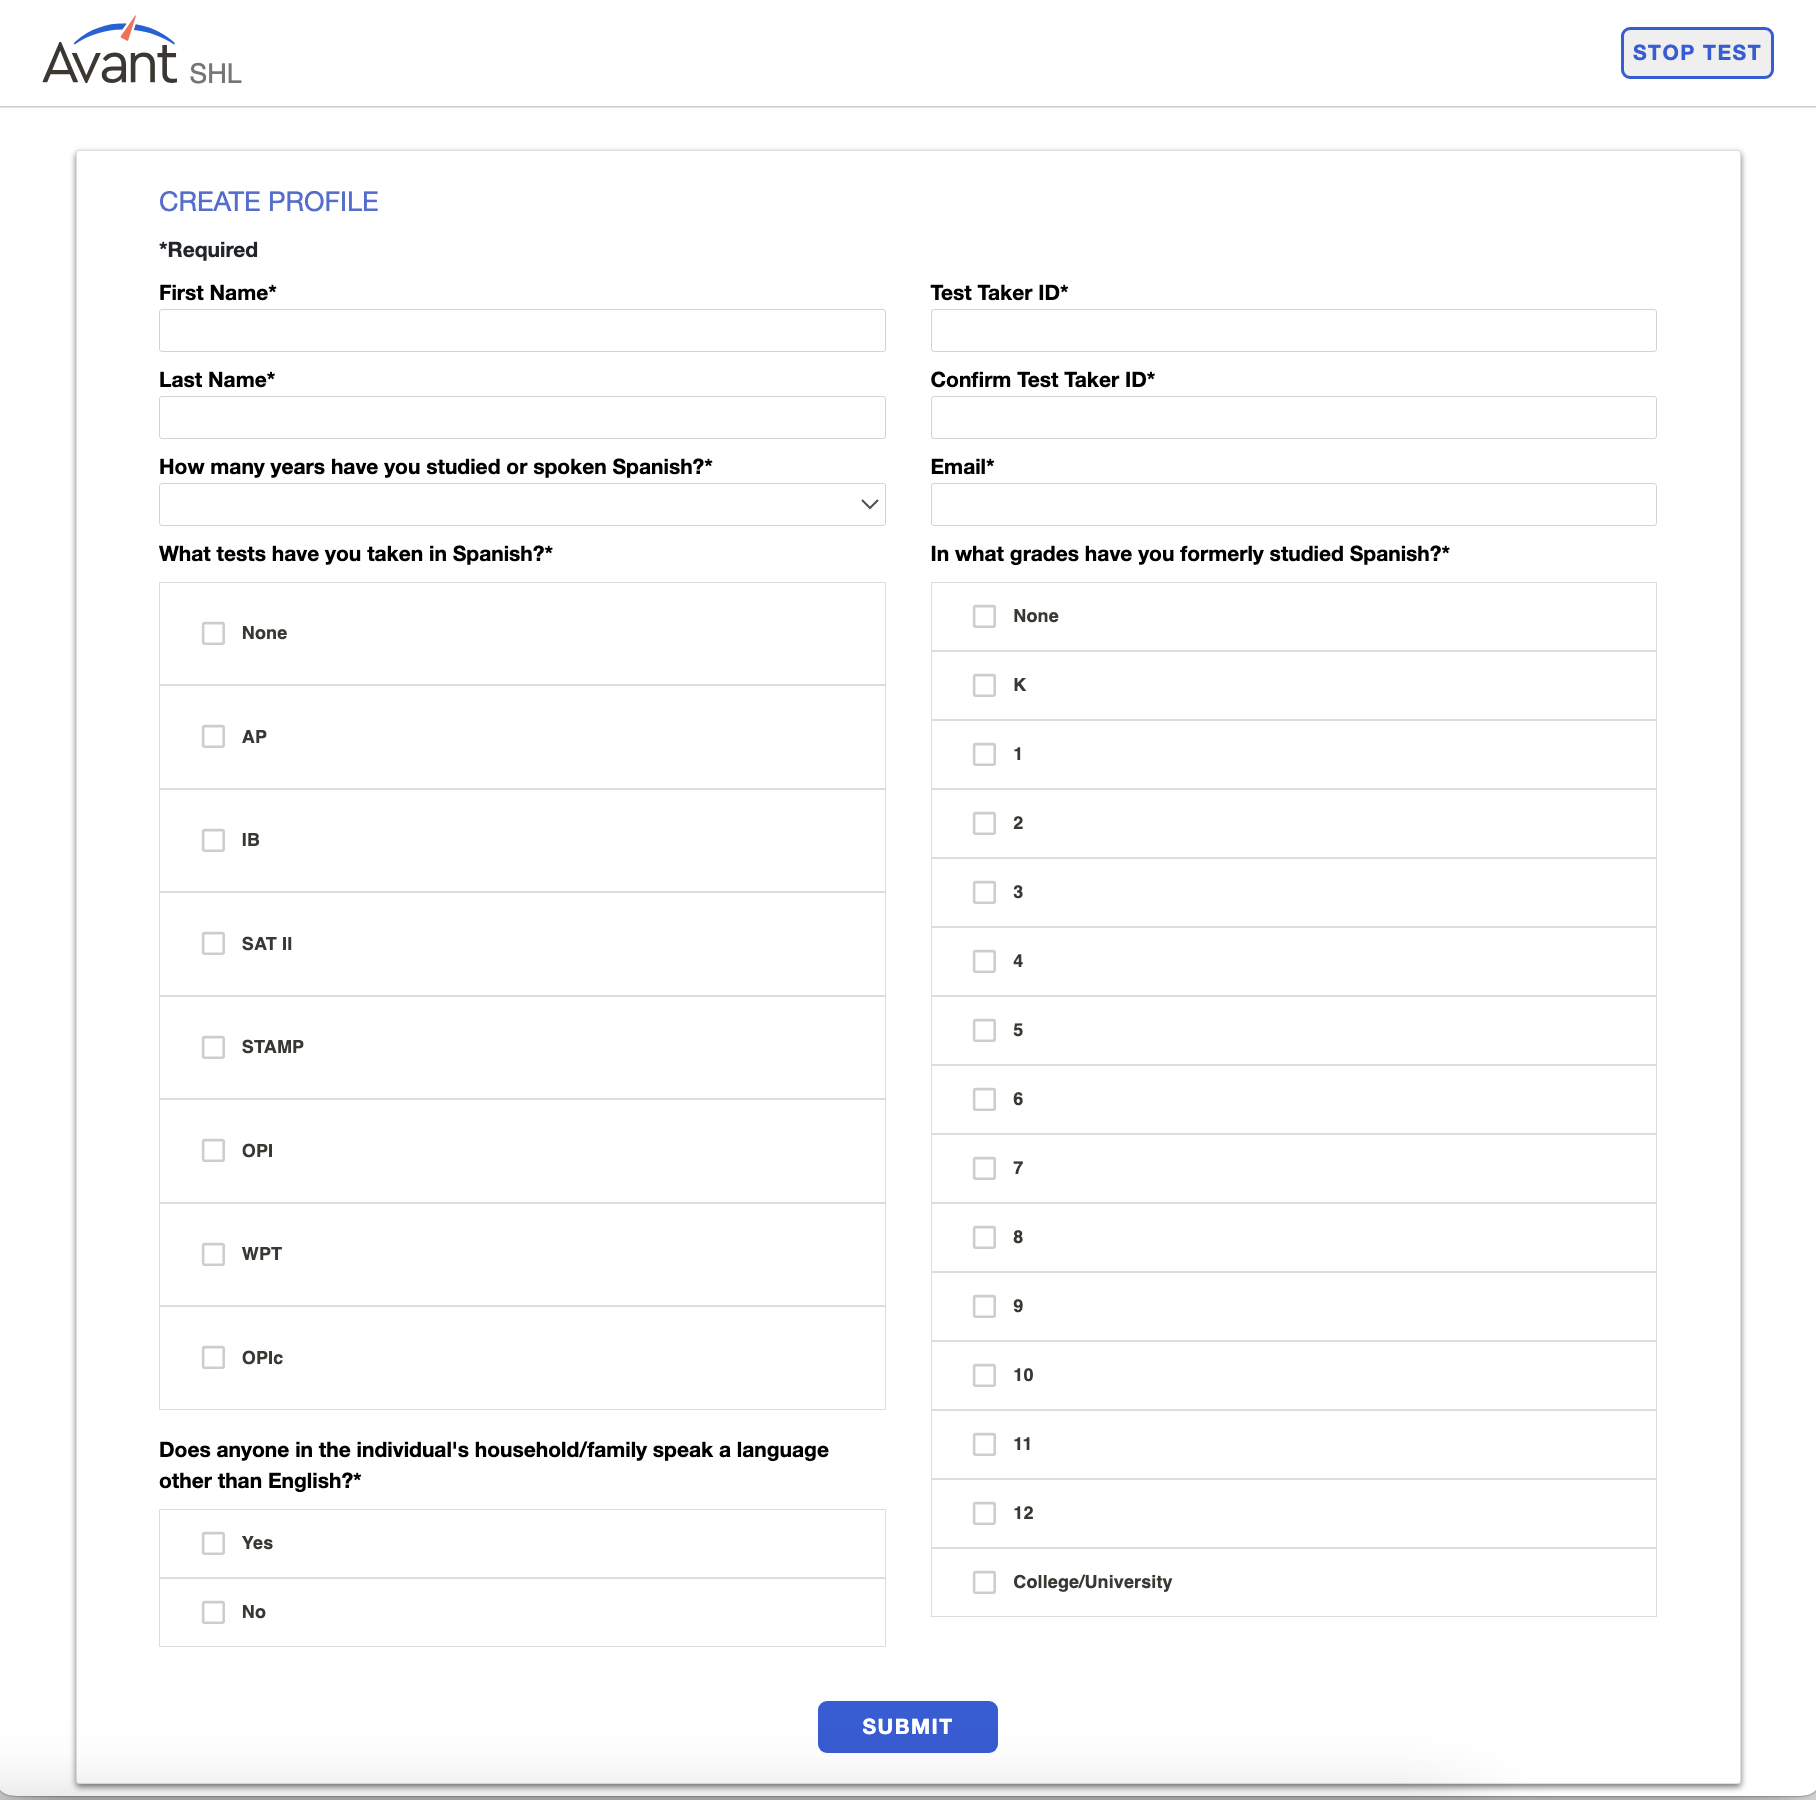Mark the IB test checkbox
1816x1800 pixels.
point(214,840)
